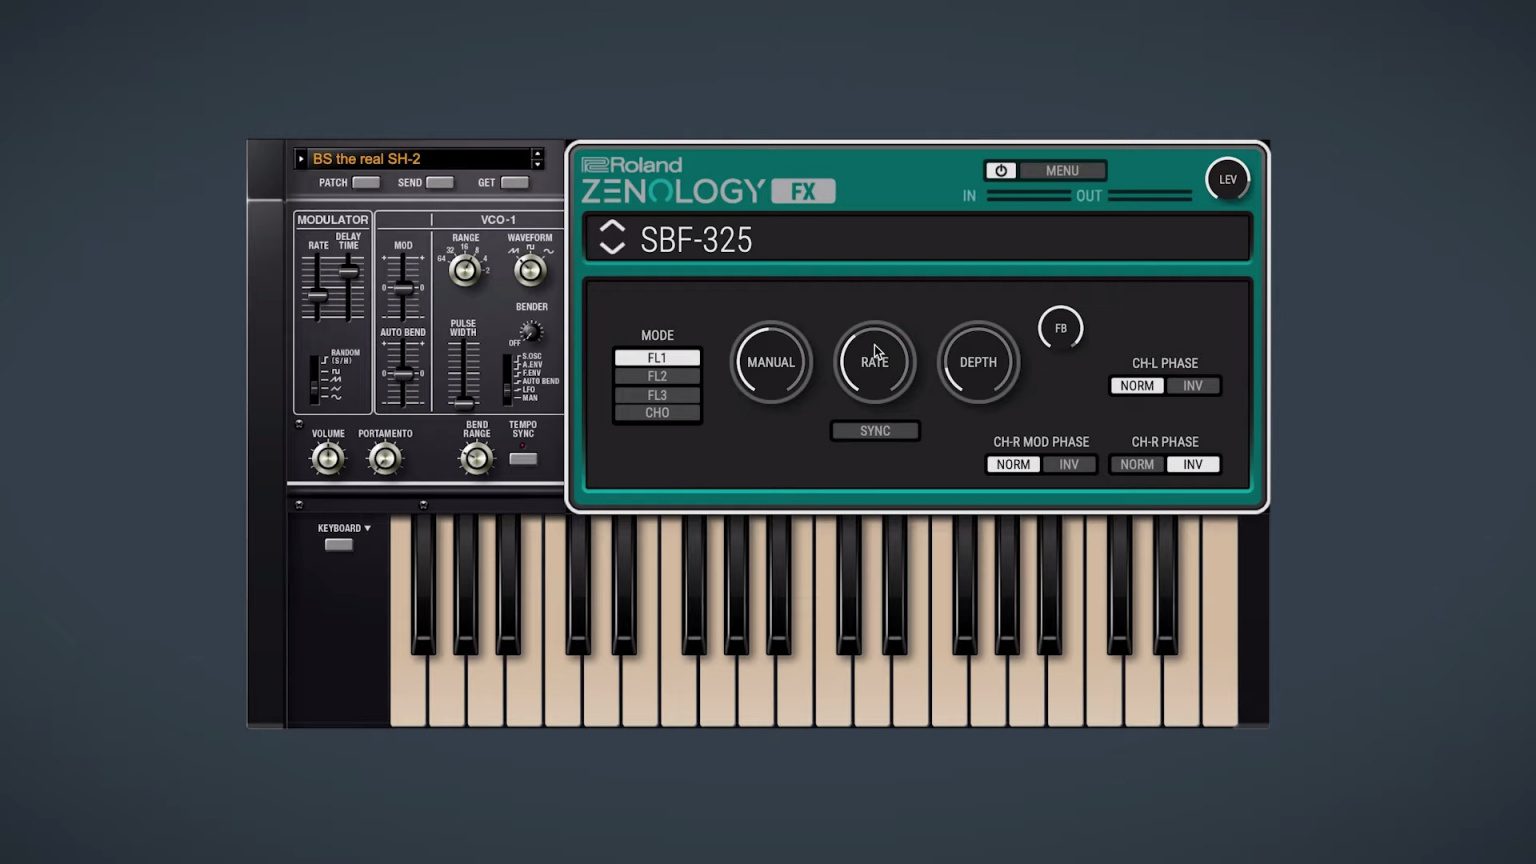Viewport: 1536px width, 864px height.
Task: Click the Roland logo on the ZENOLOGY FX panel
Action: click(x=632, y=165)
